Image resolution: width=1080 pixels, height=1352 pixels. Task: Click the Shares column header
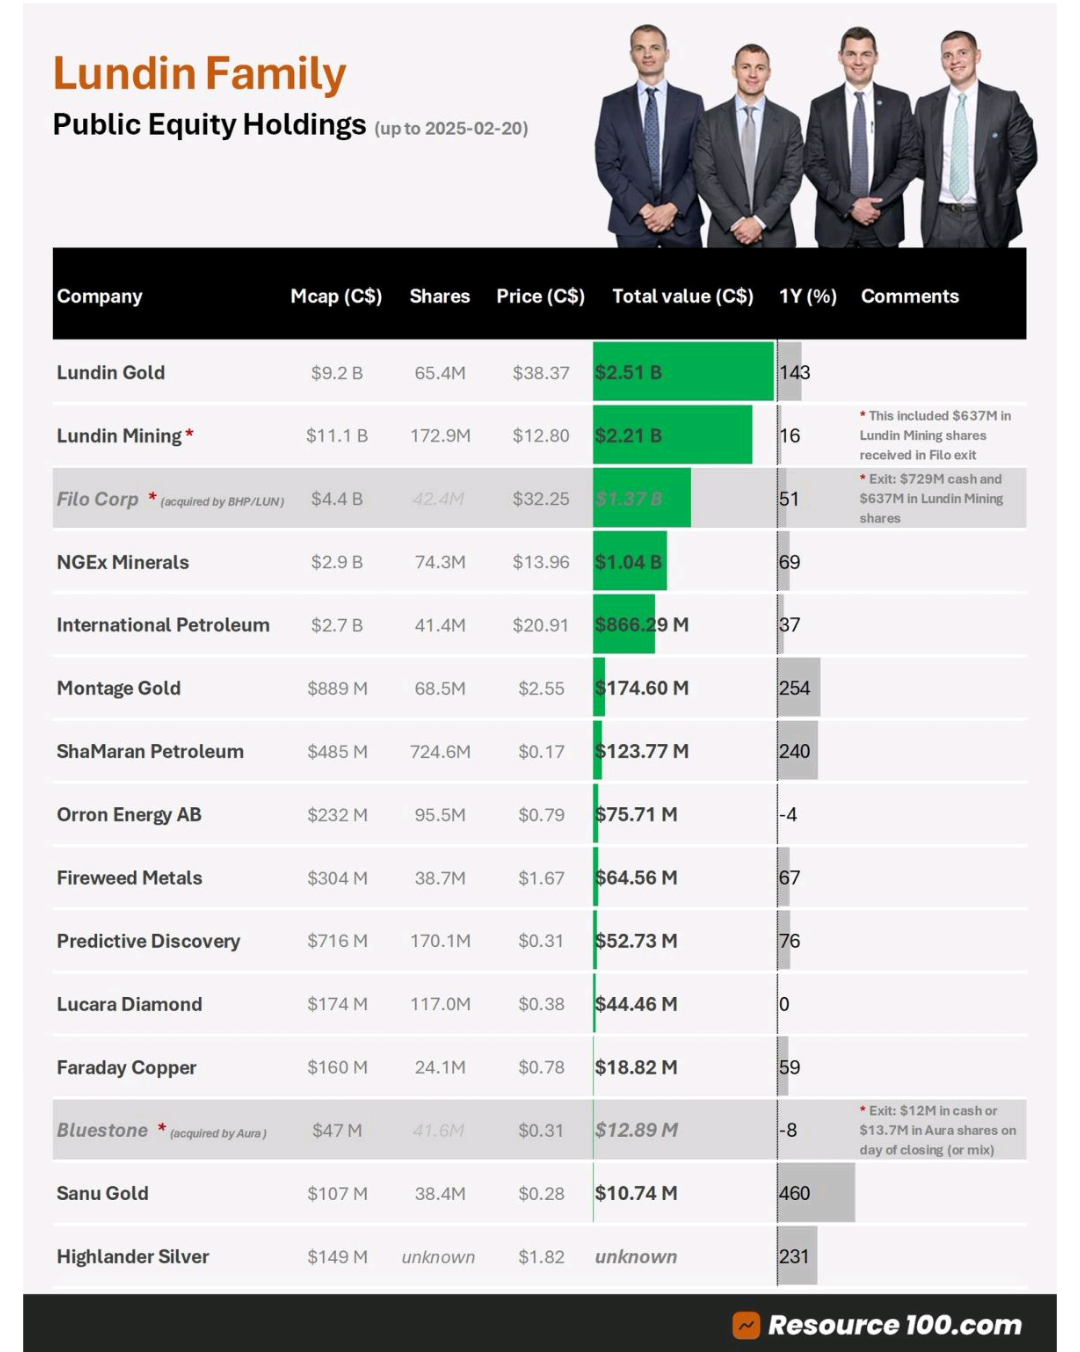click(x=440, y=296)
